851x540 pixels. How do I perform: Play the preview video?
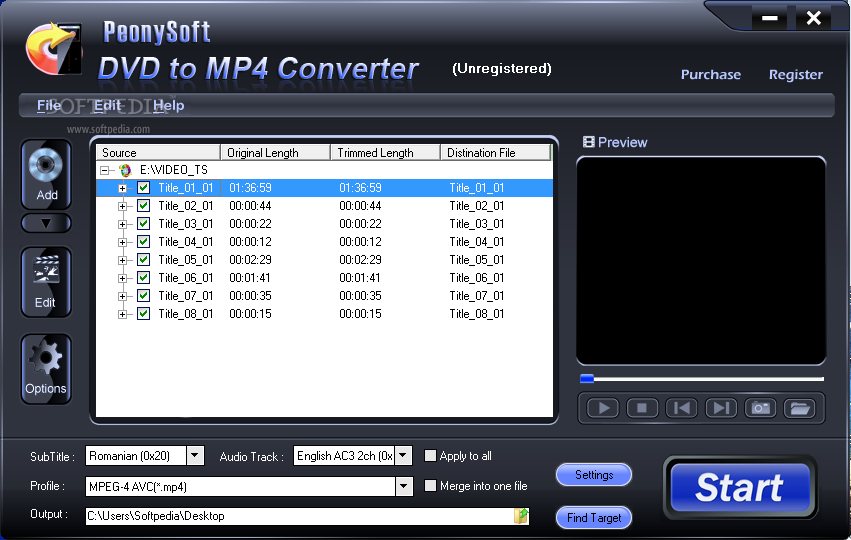tap(602, 408)
